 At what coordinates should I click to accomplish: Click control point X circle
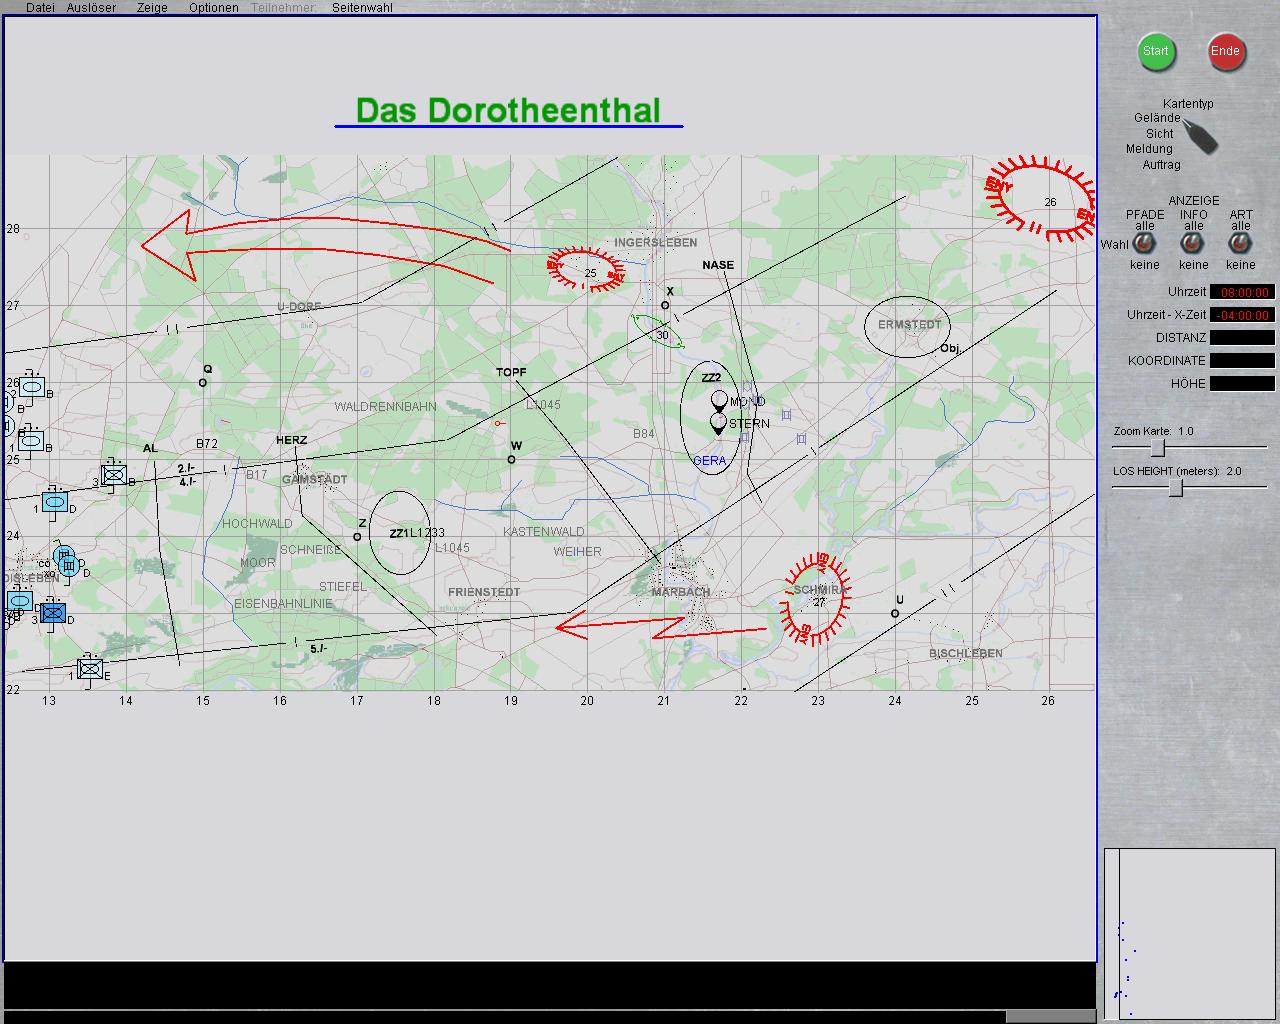point(665,305)
